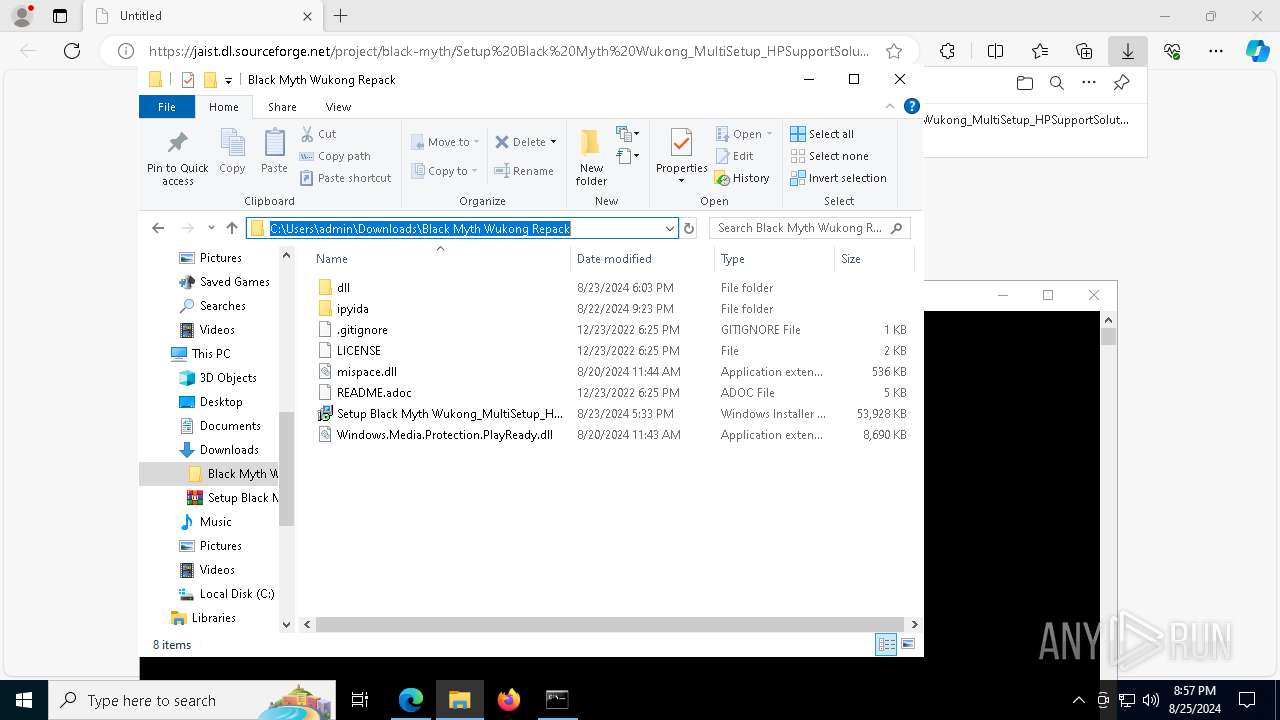Image resolution: width=1280 pixels, height=720 pixels.
Task: Open the Open button dropdown arrow
Action: coord(769,134)
